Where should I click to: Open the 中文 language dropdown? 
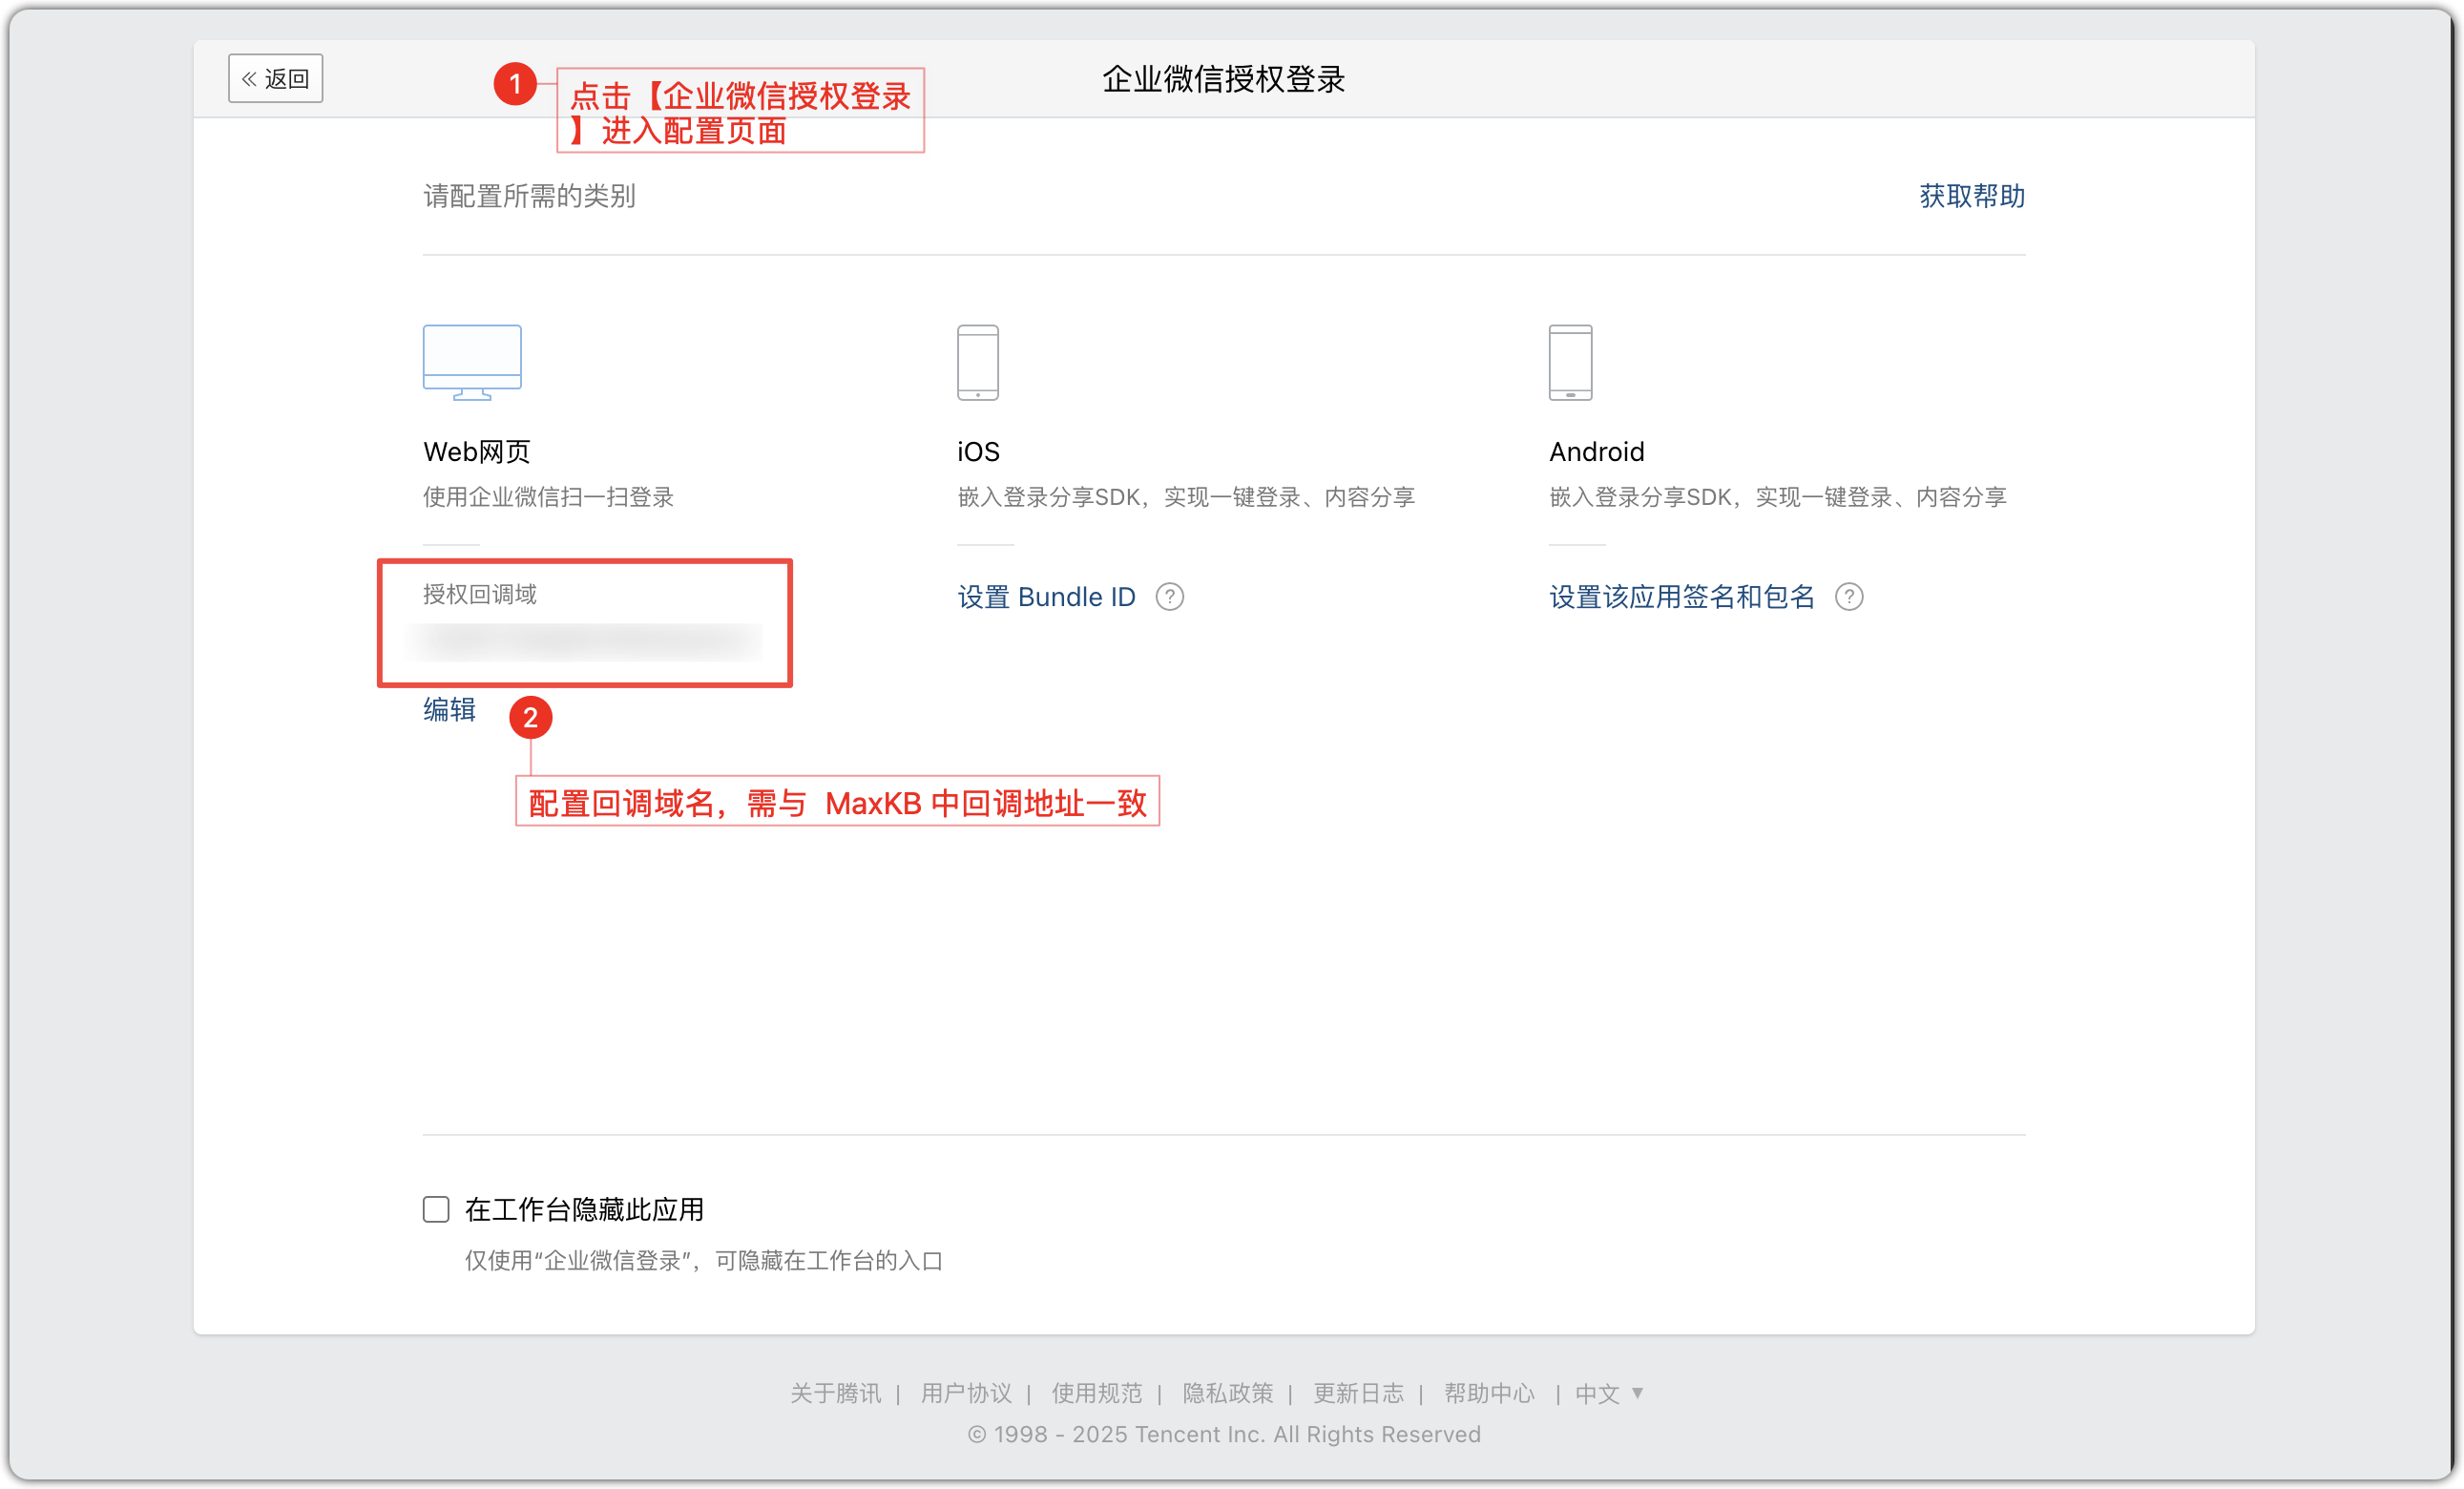pyautogui.click(x=1608, y=1393)
